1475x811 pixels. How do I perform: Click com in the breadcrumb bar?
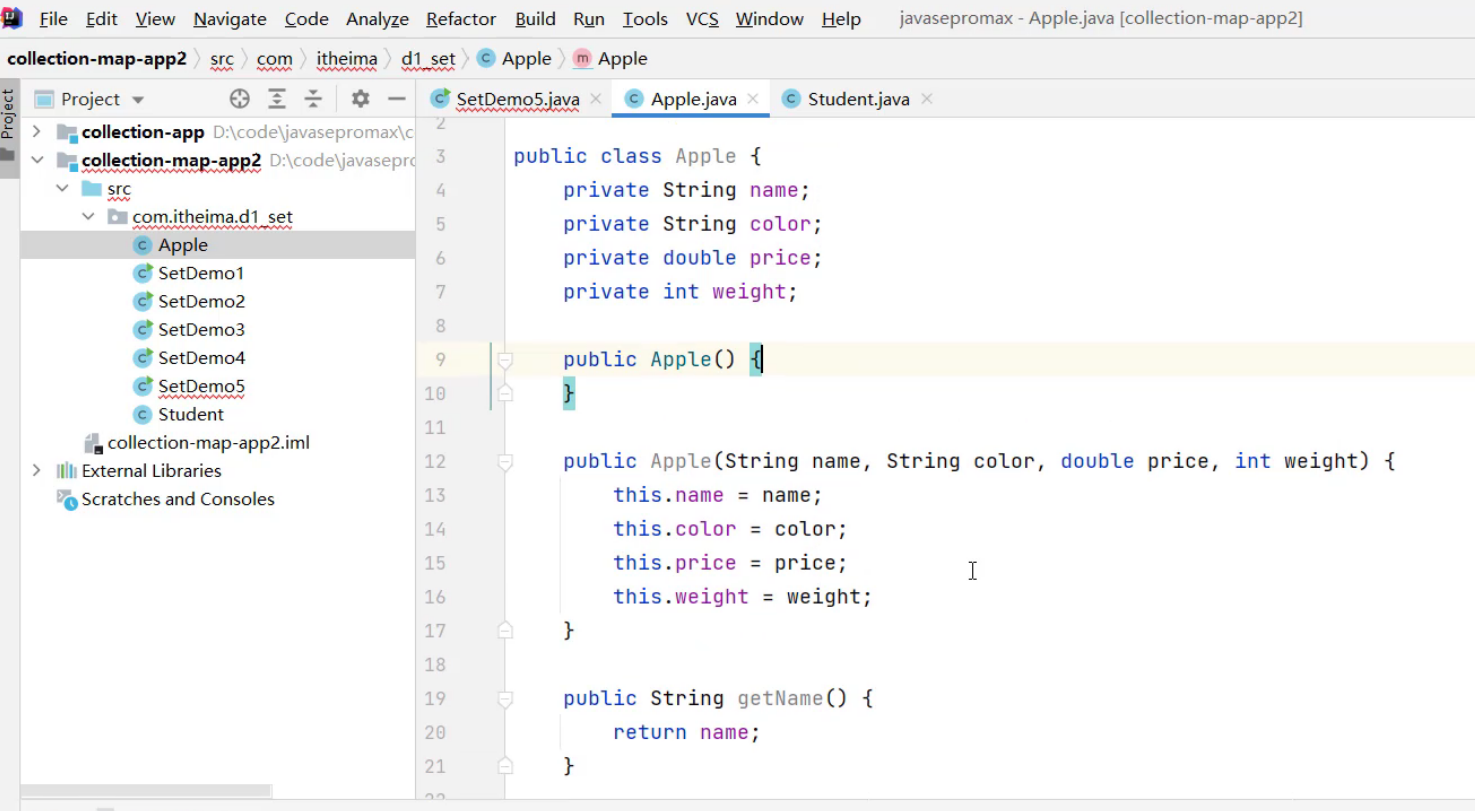click(274, 59)
